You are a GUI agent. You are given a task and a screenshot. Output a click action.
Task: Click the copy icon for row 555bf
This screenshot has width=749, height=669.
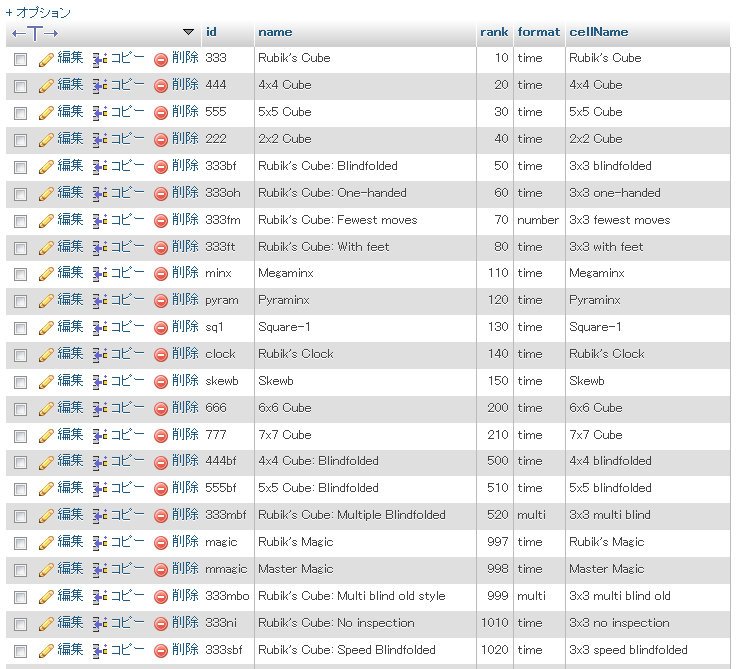[99, 489]
